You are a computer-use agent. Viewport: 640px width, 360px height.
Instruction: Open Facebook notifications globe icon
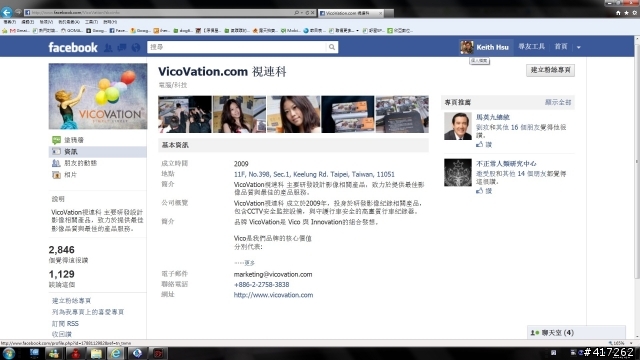[x=136, y=48]
